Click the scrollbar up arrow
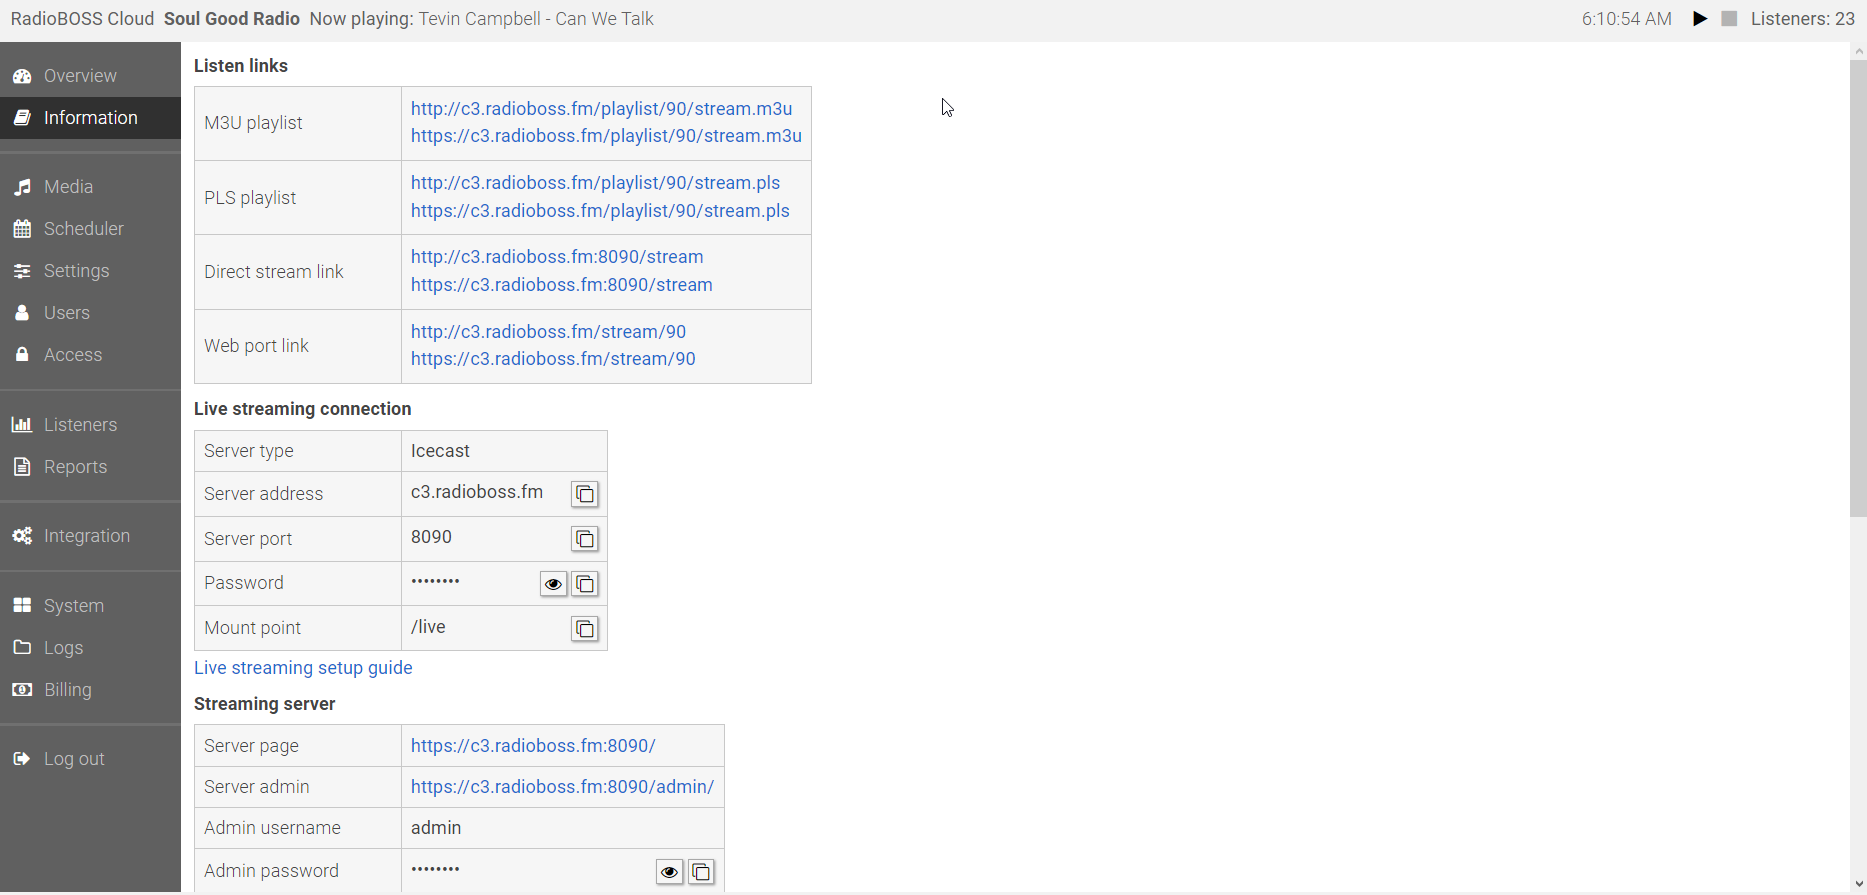Viewport: 1867px width, 895px height. [x=1858, y=50]
